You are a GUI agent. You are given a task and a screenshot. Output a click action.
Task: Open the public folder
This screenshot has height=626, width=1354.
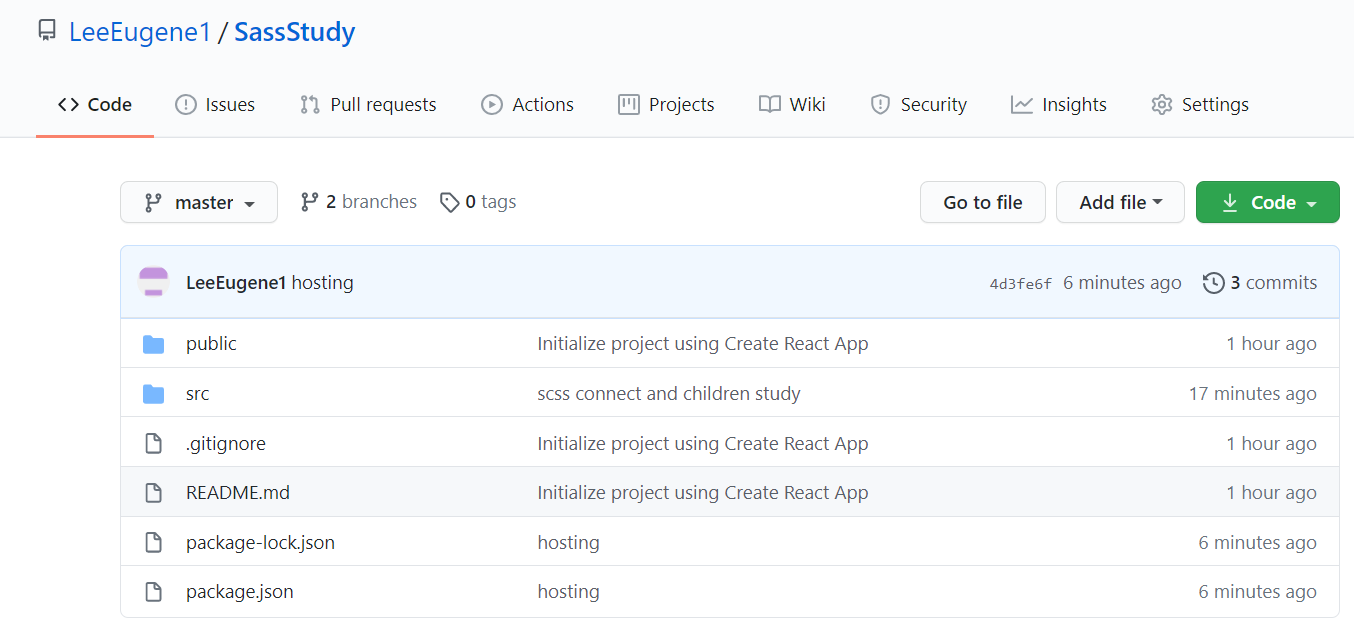(211, 343)
